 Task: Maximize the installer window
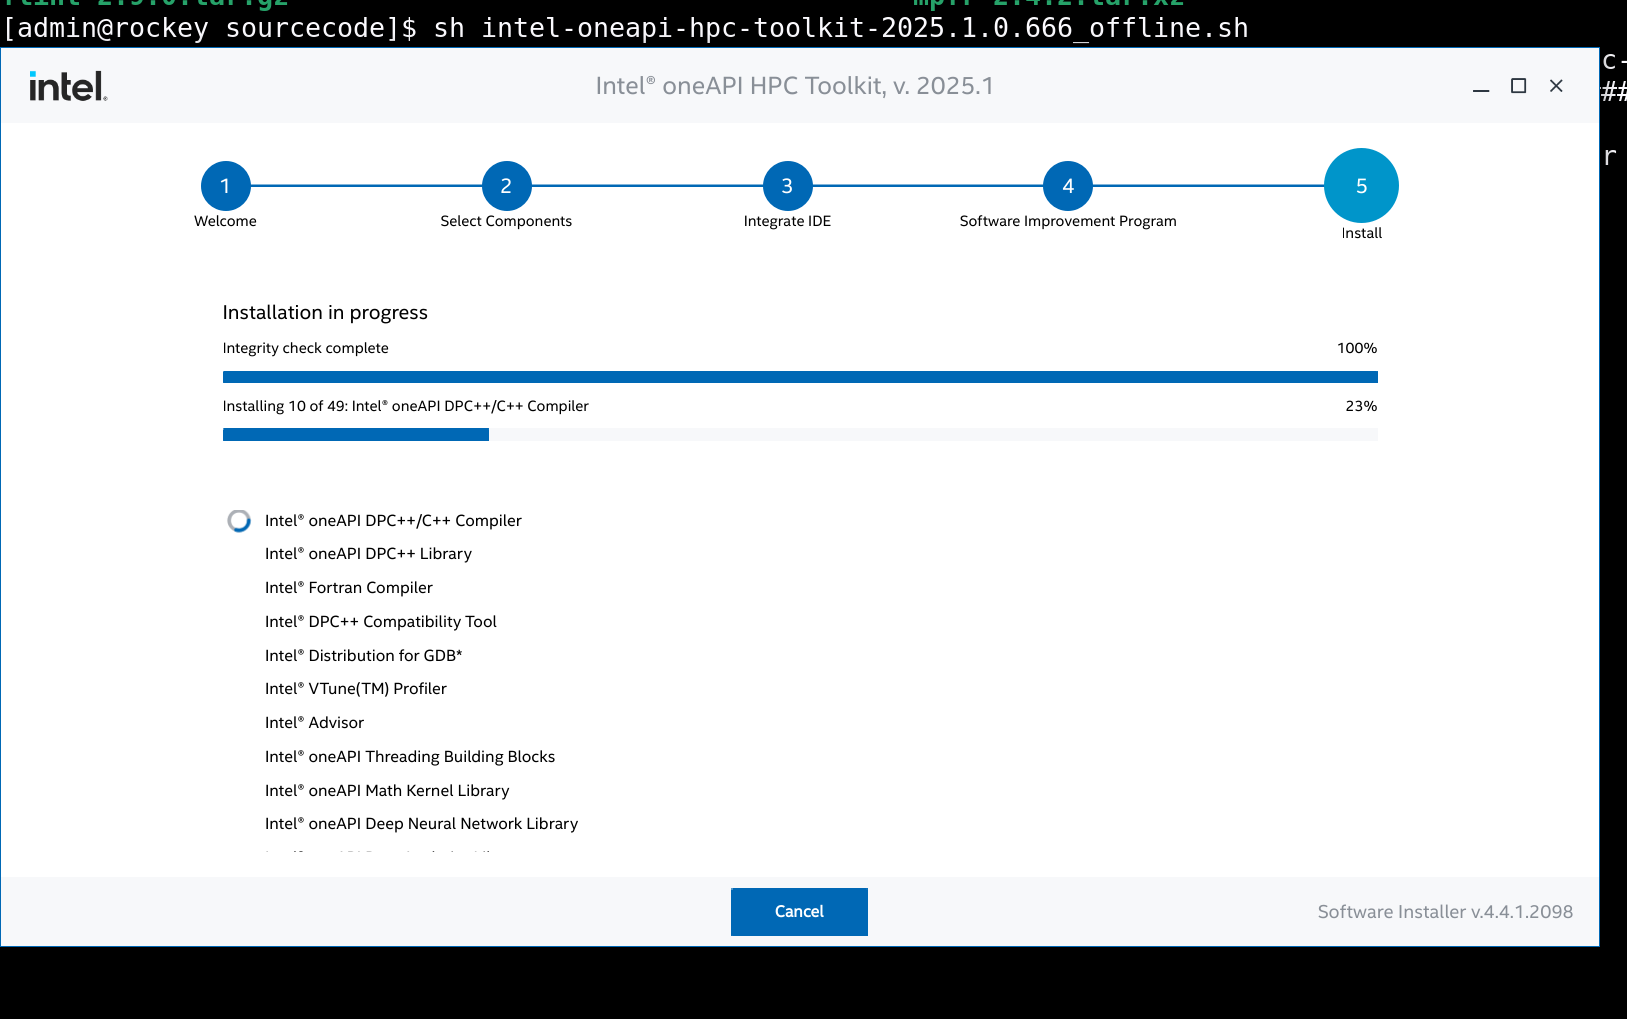point(1518,86)
